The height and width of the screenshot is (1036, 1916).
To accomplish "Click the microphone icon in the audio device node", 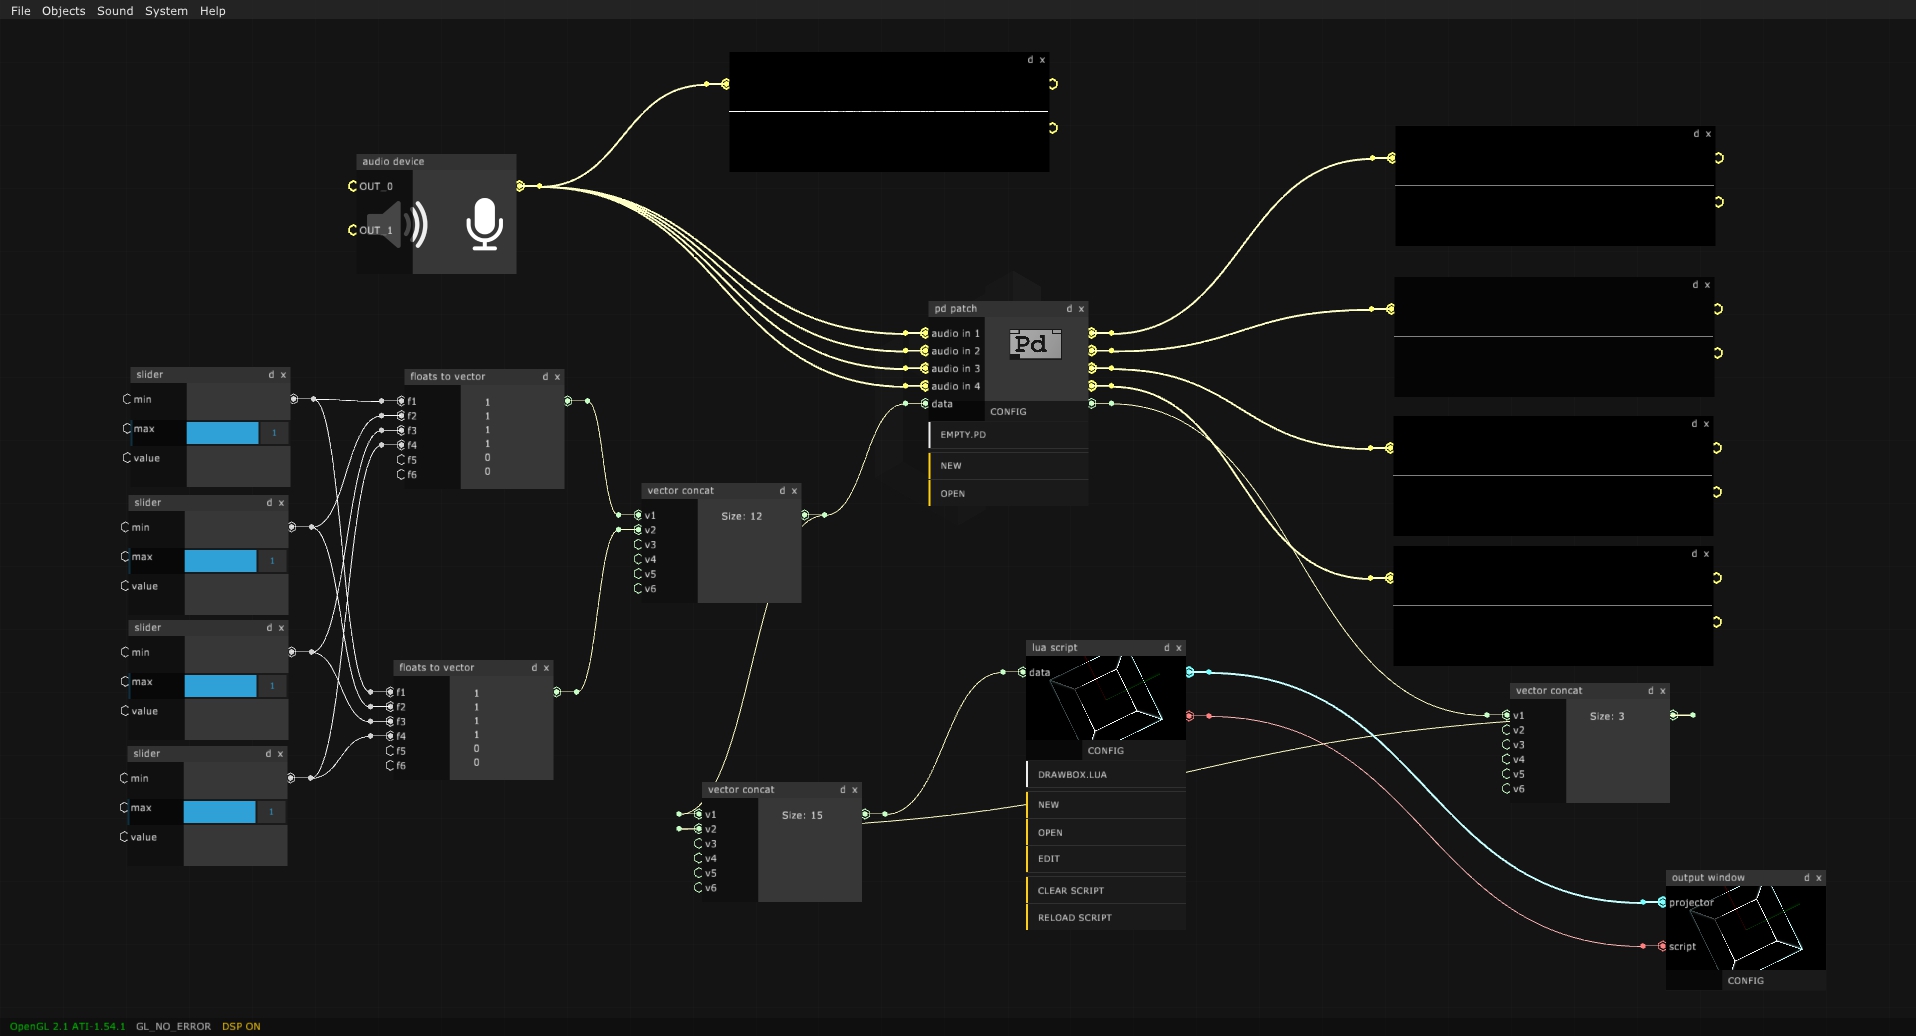I will pos(482,224).
